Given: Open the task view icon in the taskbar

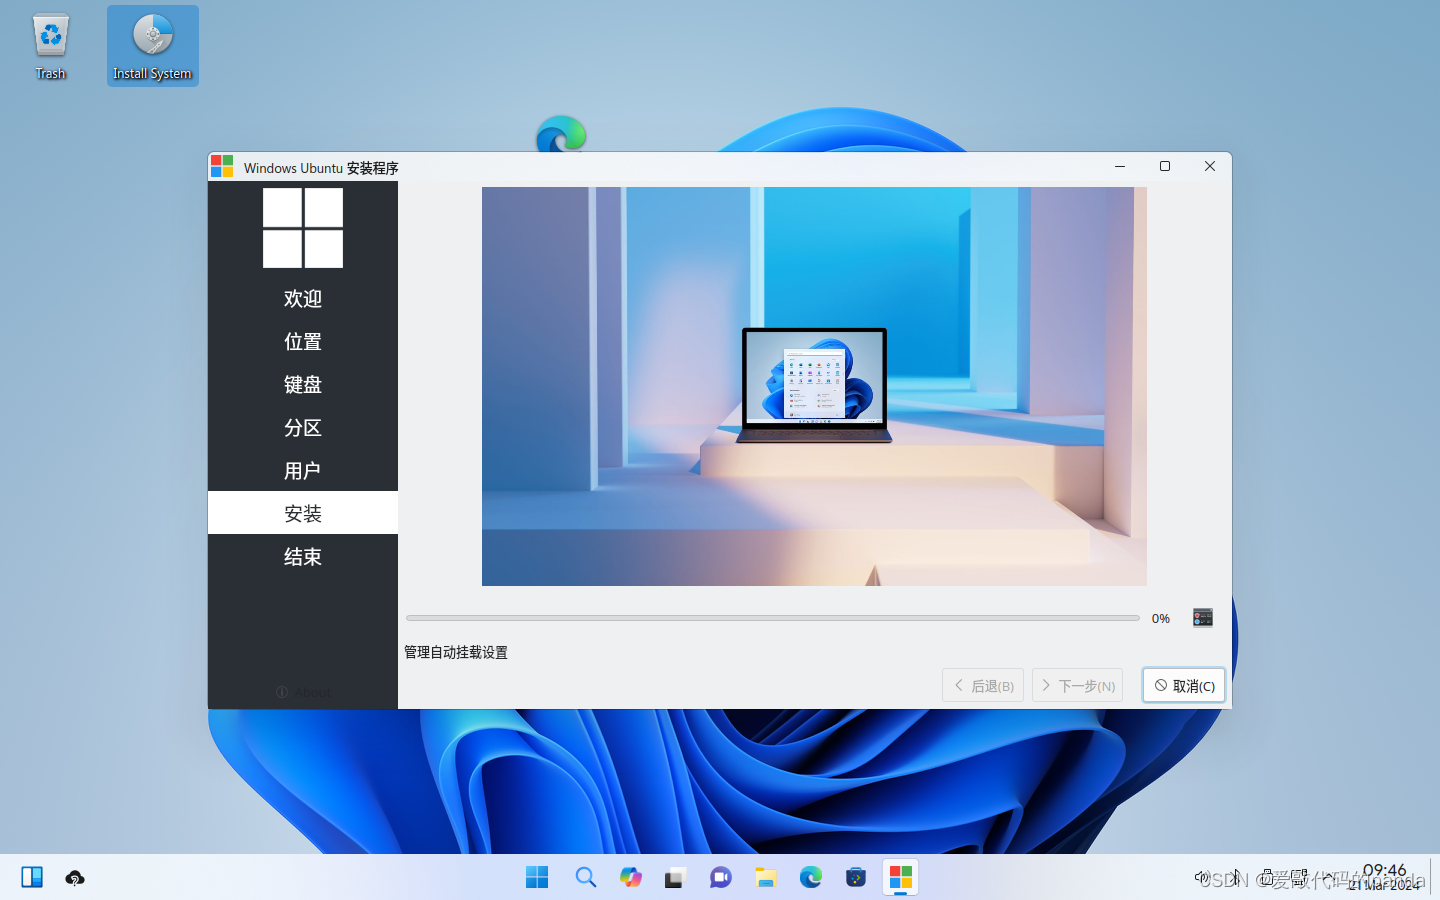Looking at the screenshot, I should coord(675,877).
